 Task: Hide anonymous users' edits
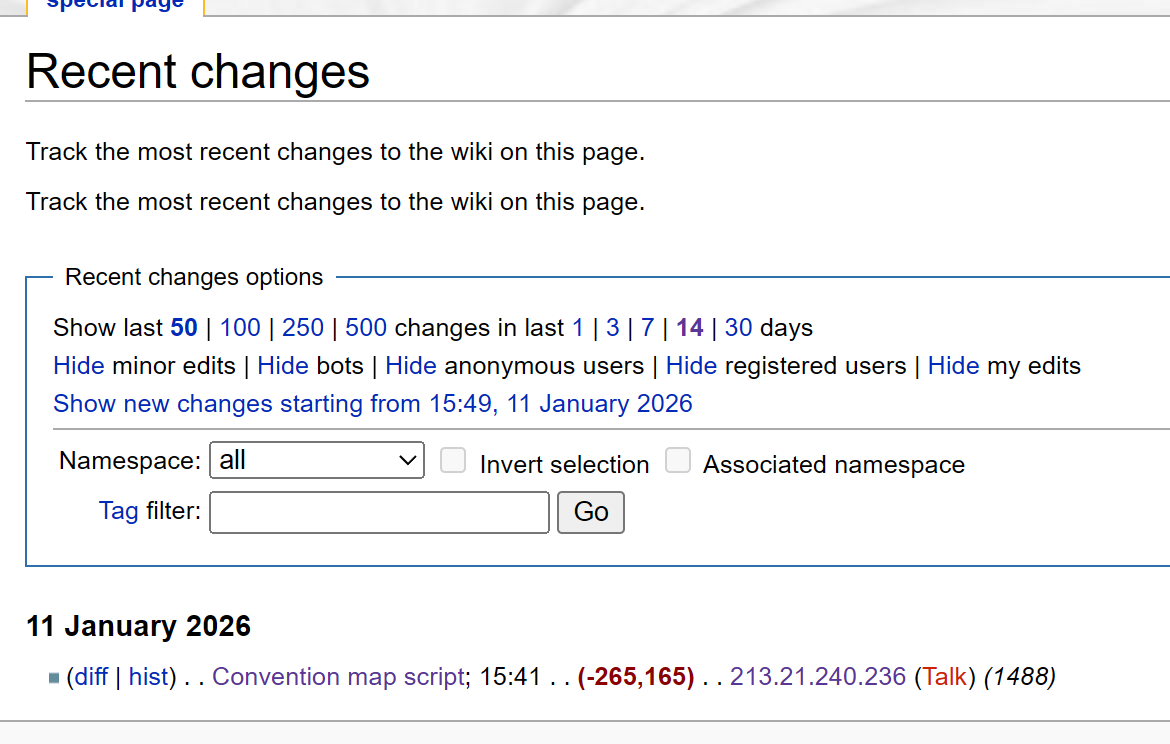[411, 366]
